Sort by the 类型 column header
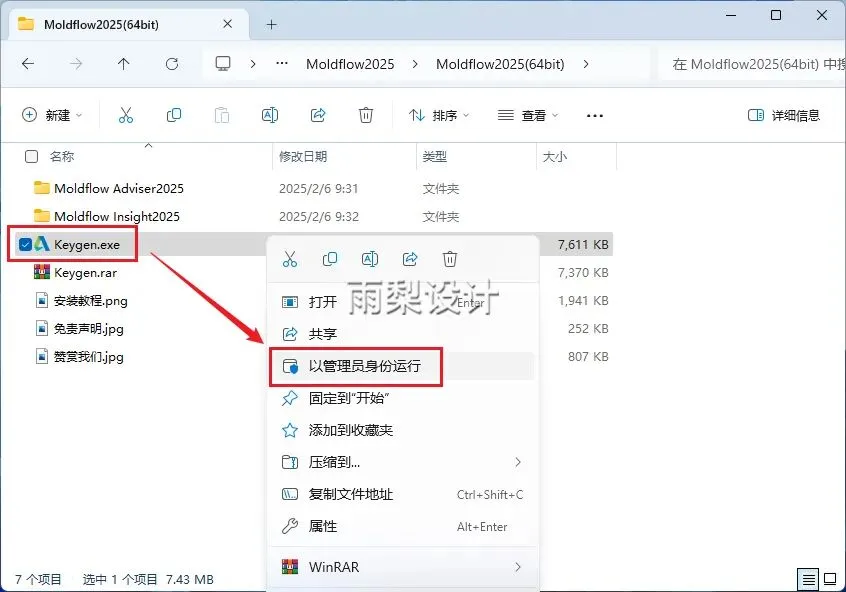846x592 pixels. coord(434,156)
